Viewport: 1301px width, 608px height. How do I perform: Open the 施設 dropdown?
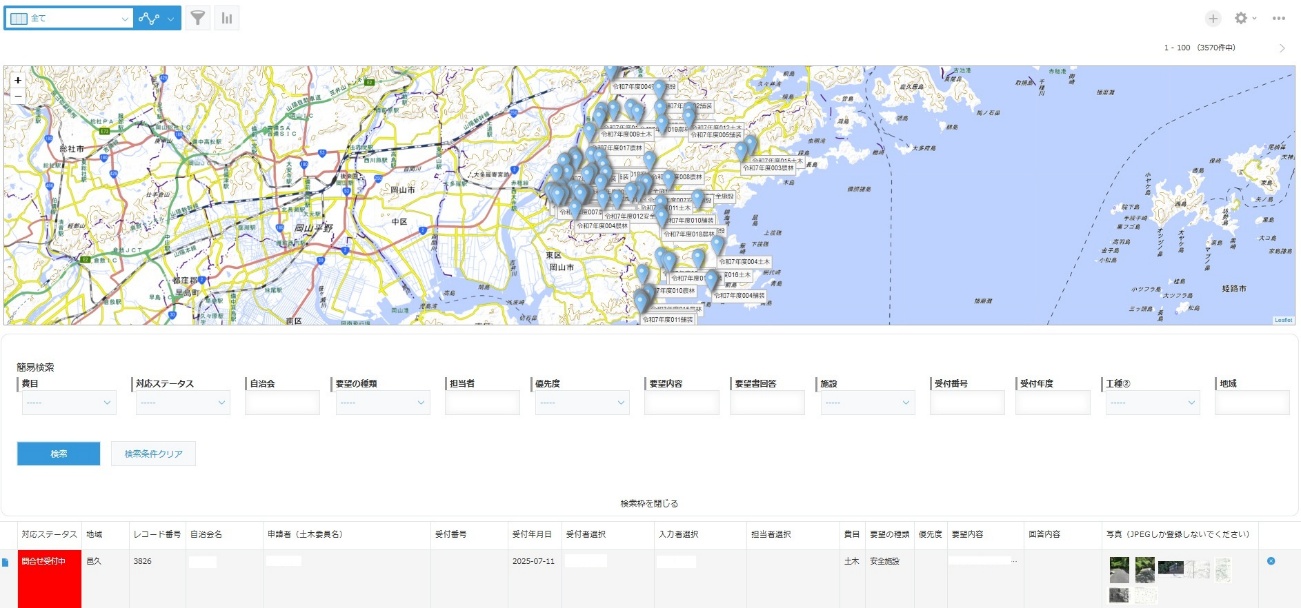(x=867, y=402)
